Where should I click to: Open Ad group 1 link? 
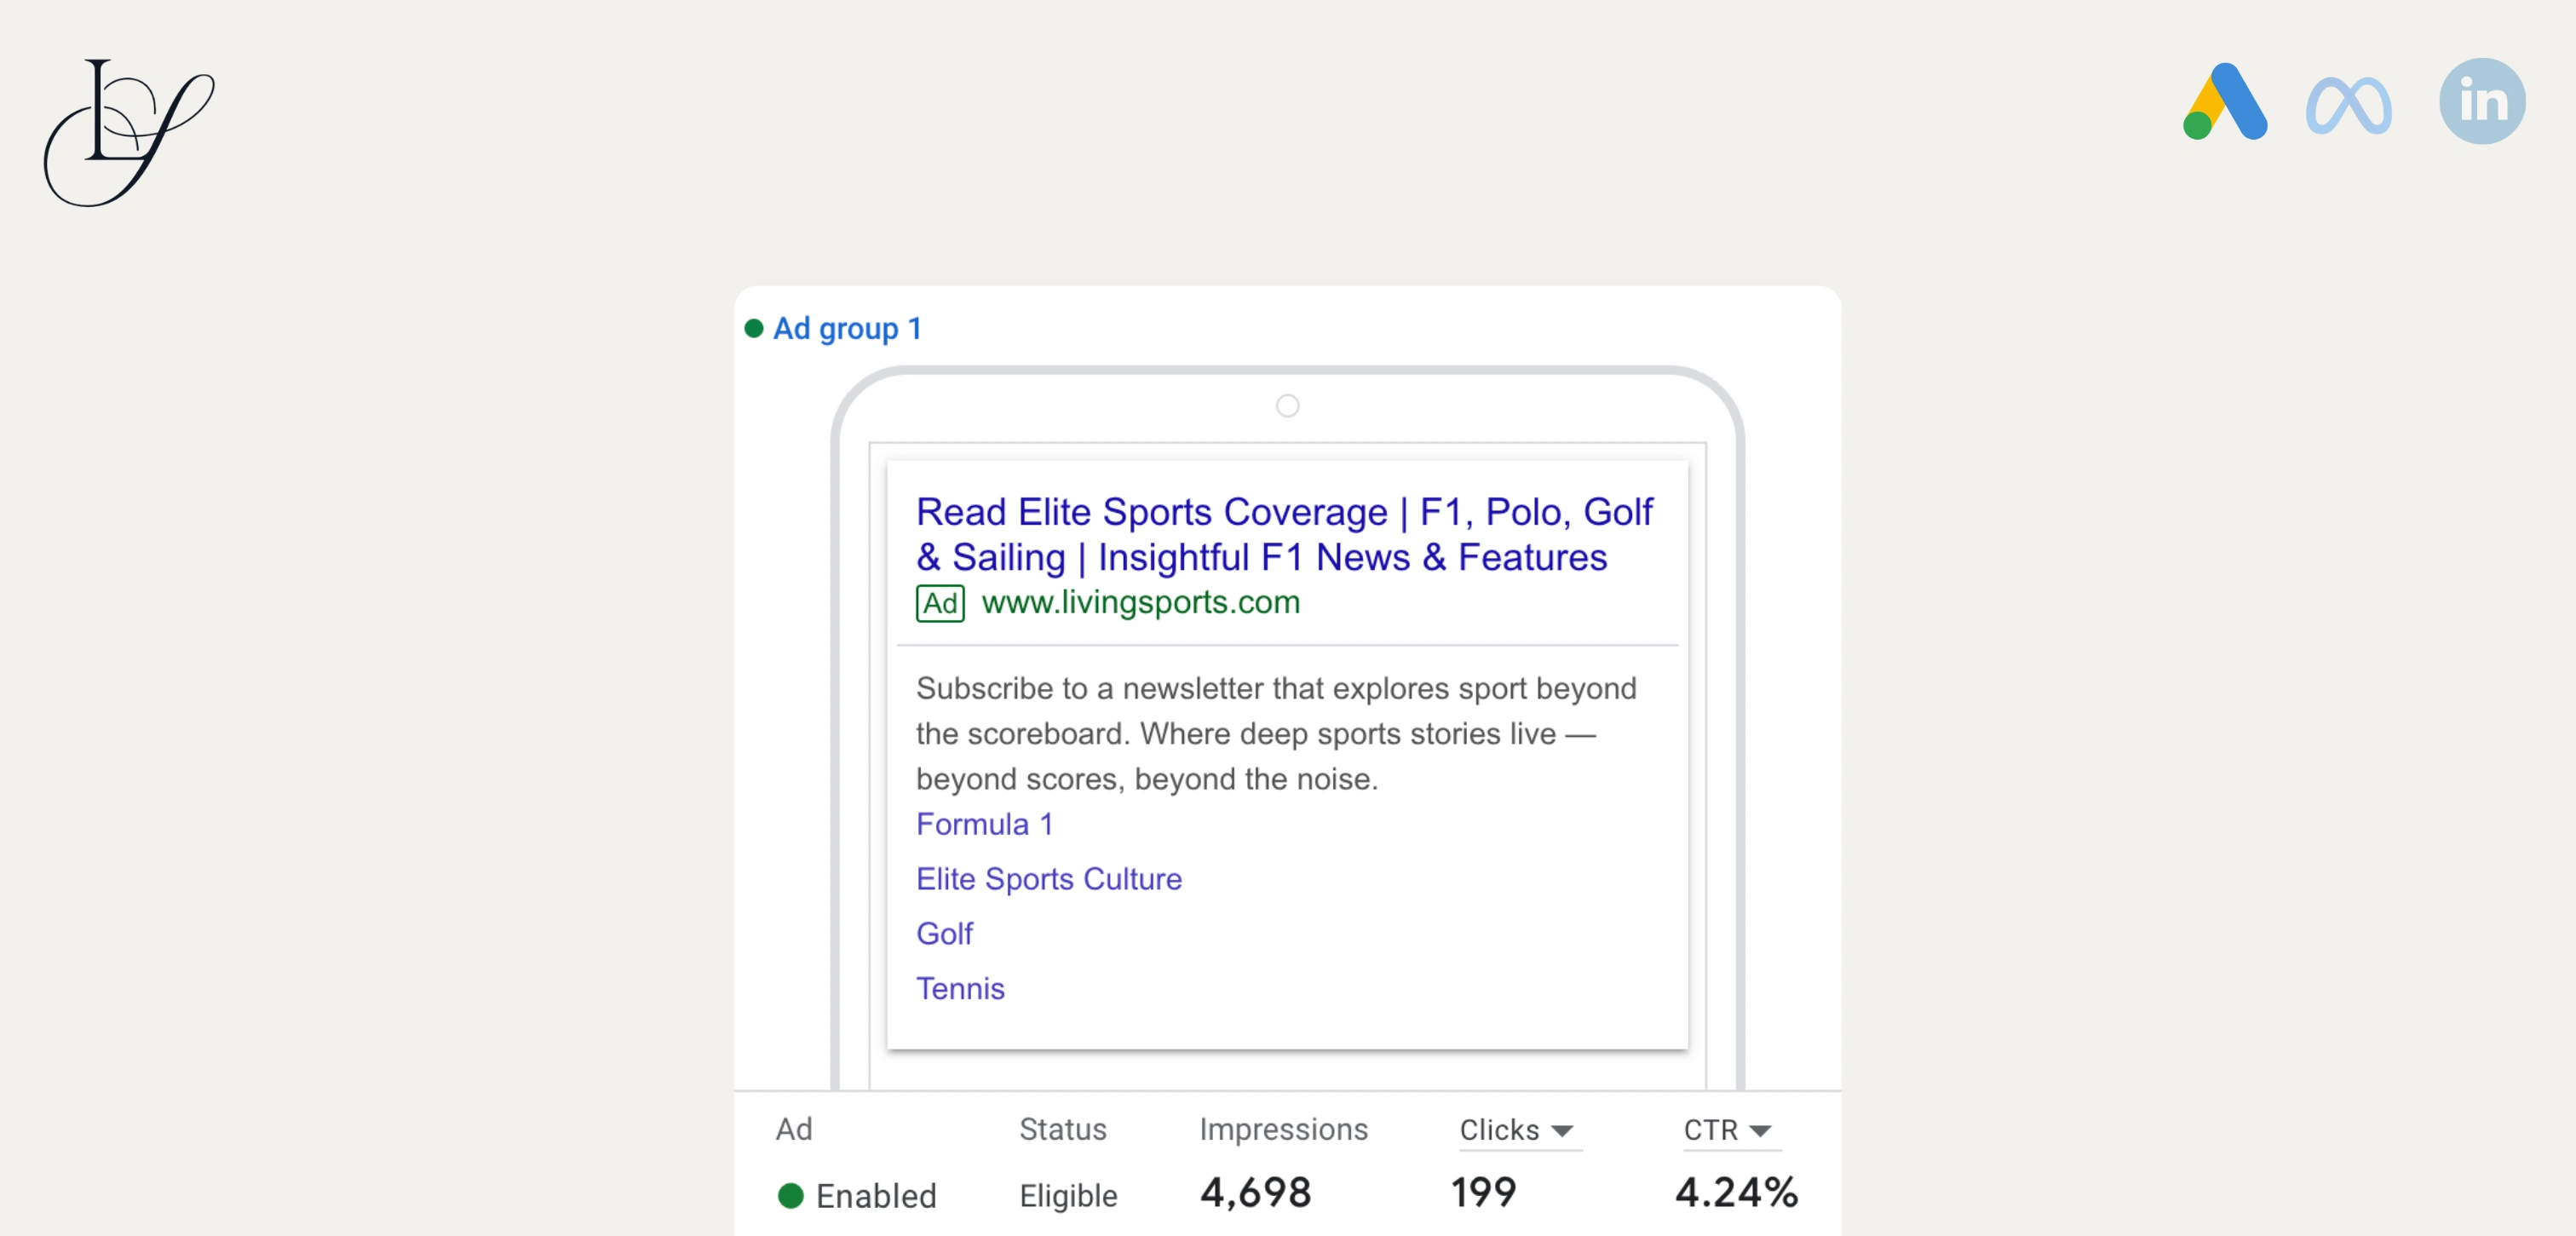(x=846, y=328)
